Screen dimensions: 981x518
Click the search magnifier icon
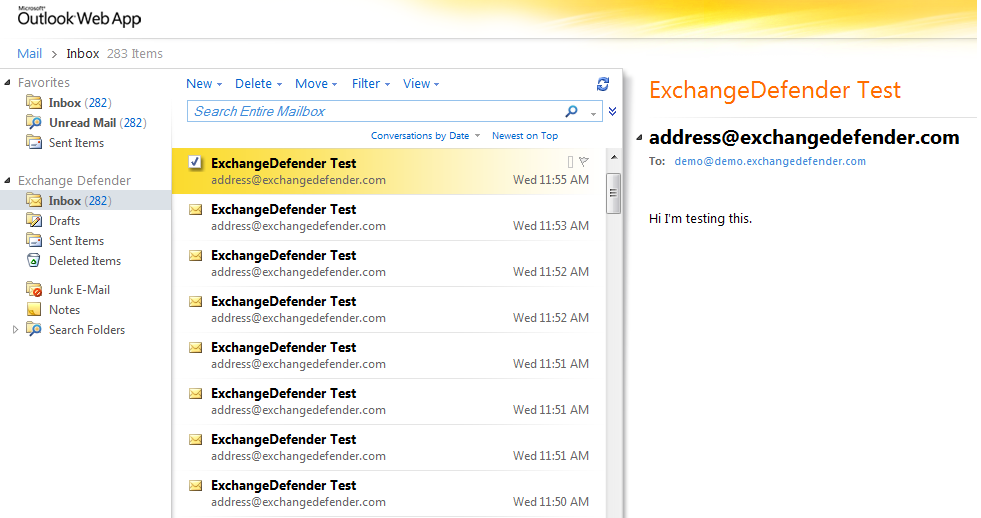[x=571, y=111]
